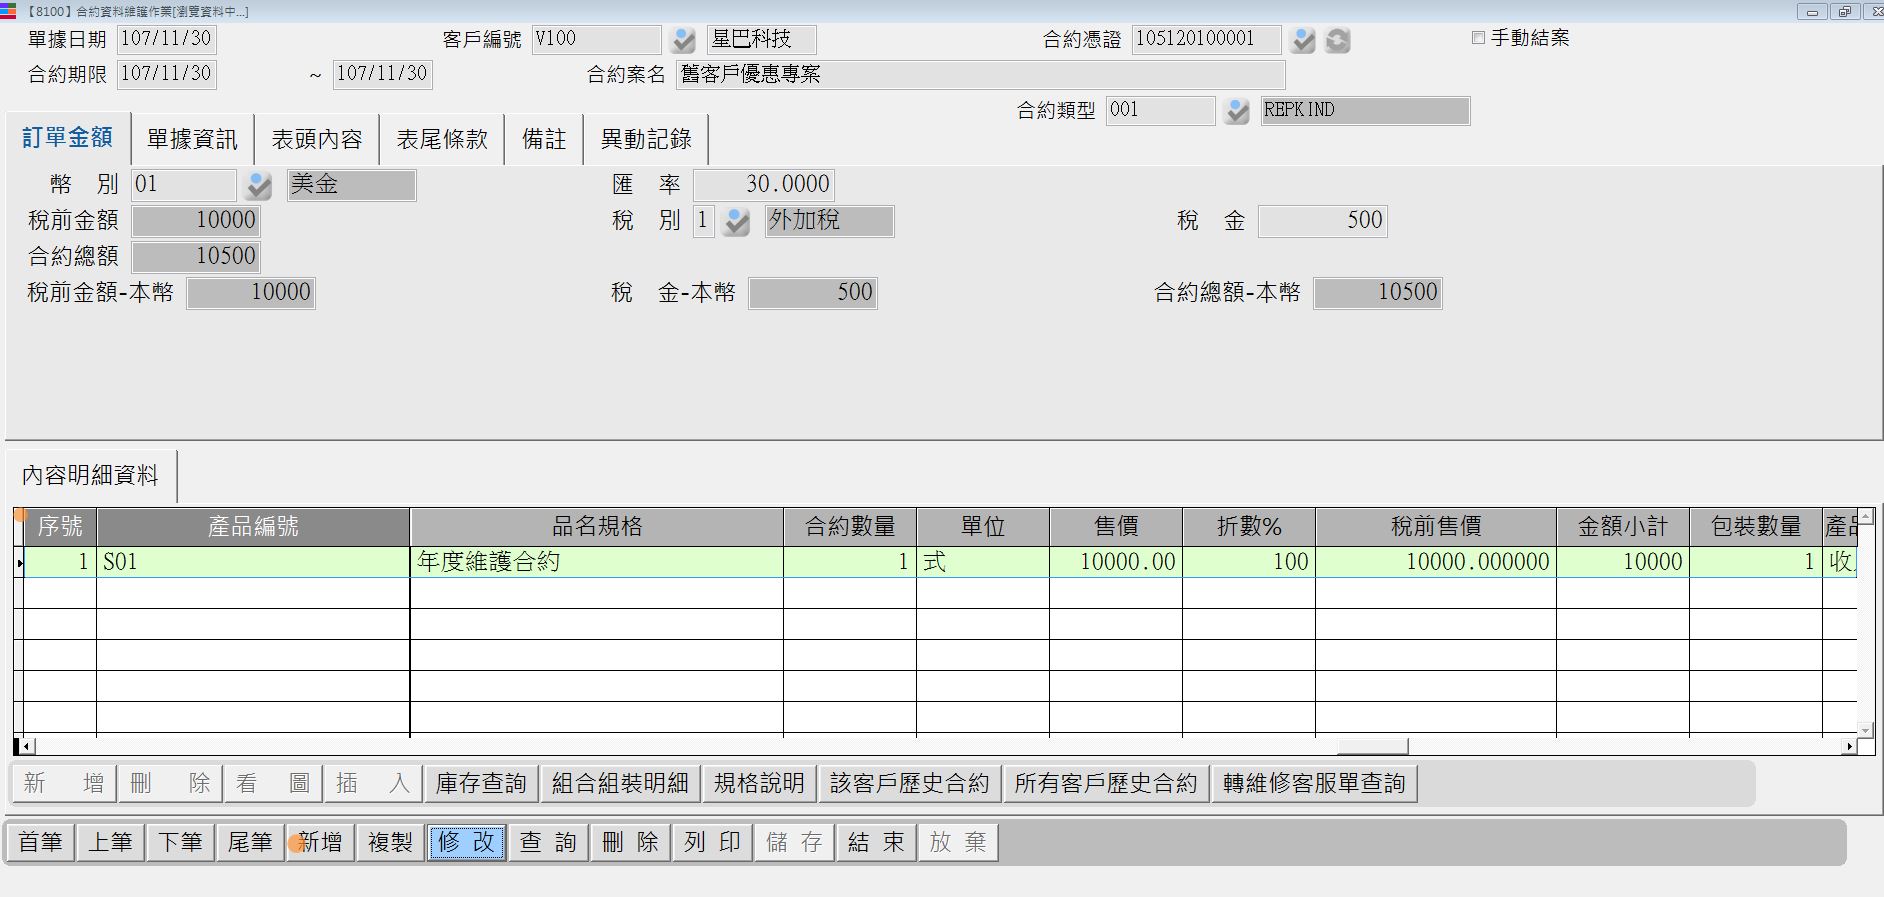The height and width of the screenshot is (897, 1884).
Task: Open 所有客戶歷史合約
Action: coord(1106,784)
